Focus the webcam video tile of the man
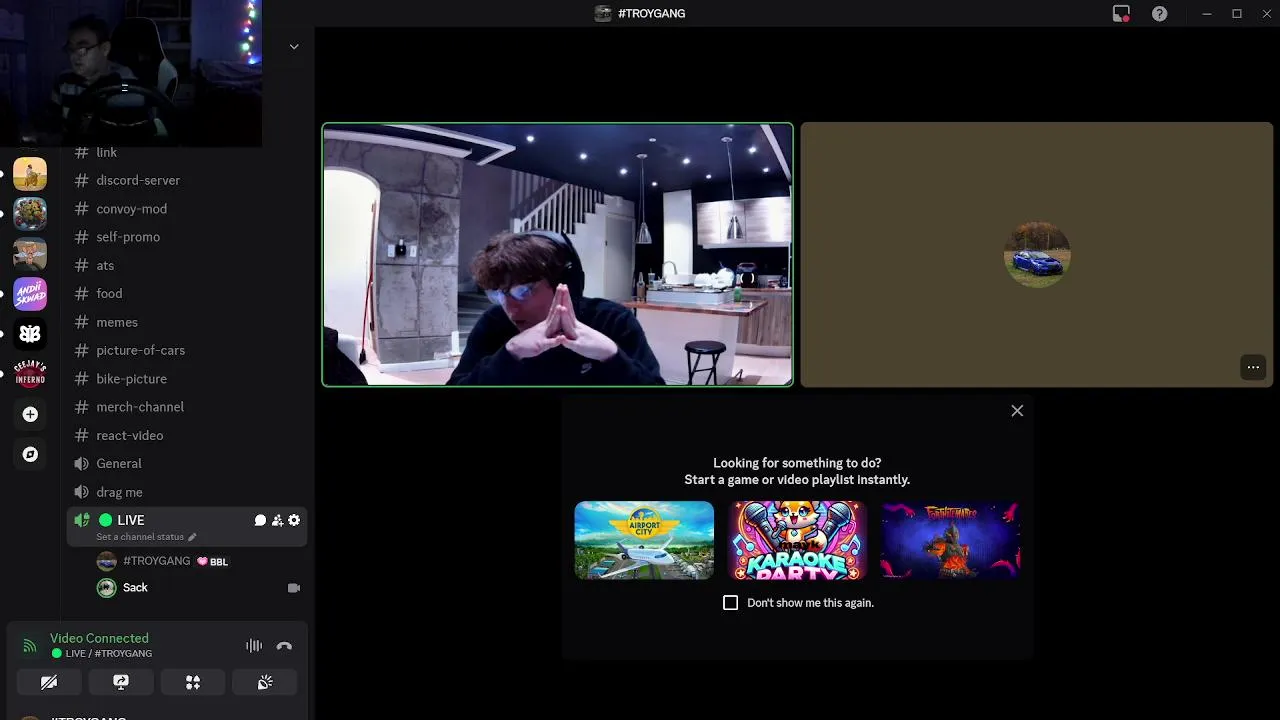Screen dimensions: 1280x720 tap(558, 254)
